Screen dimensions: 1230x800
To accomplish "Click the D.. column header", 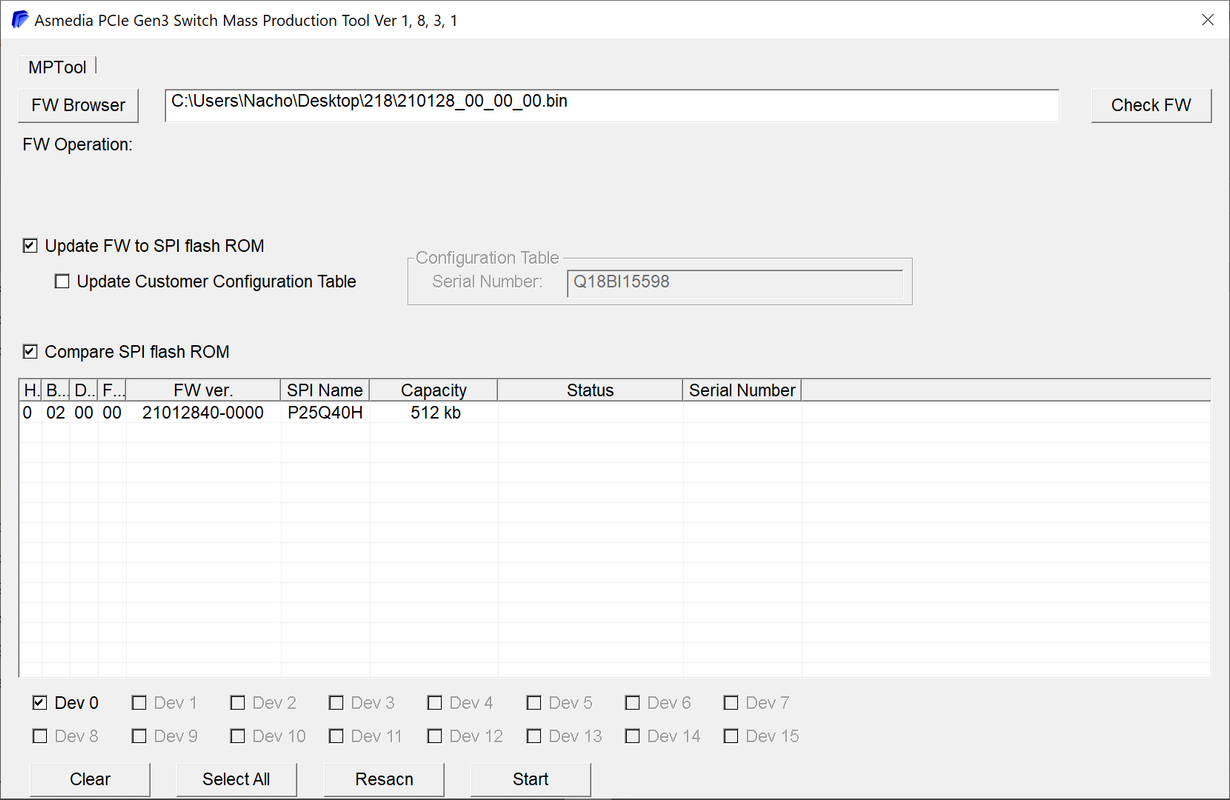I will pyautogui.click(x=84, y=390).
